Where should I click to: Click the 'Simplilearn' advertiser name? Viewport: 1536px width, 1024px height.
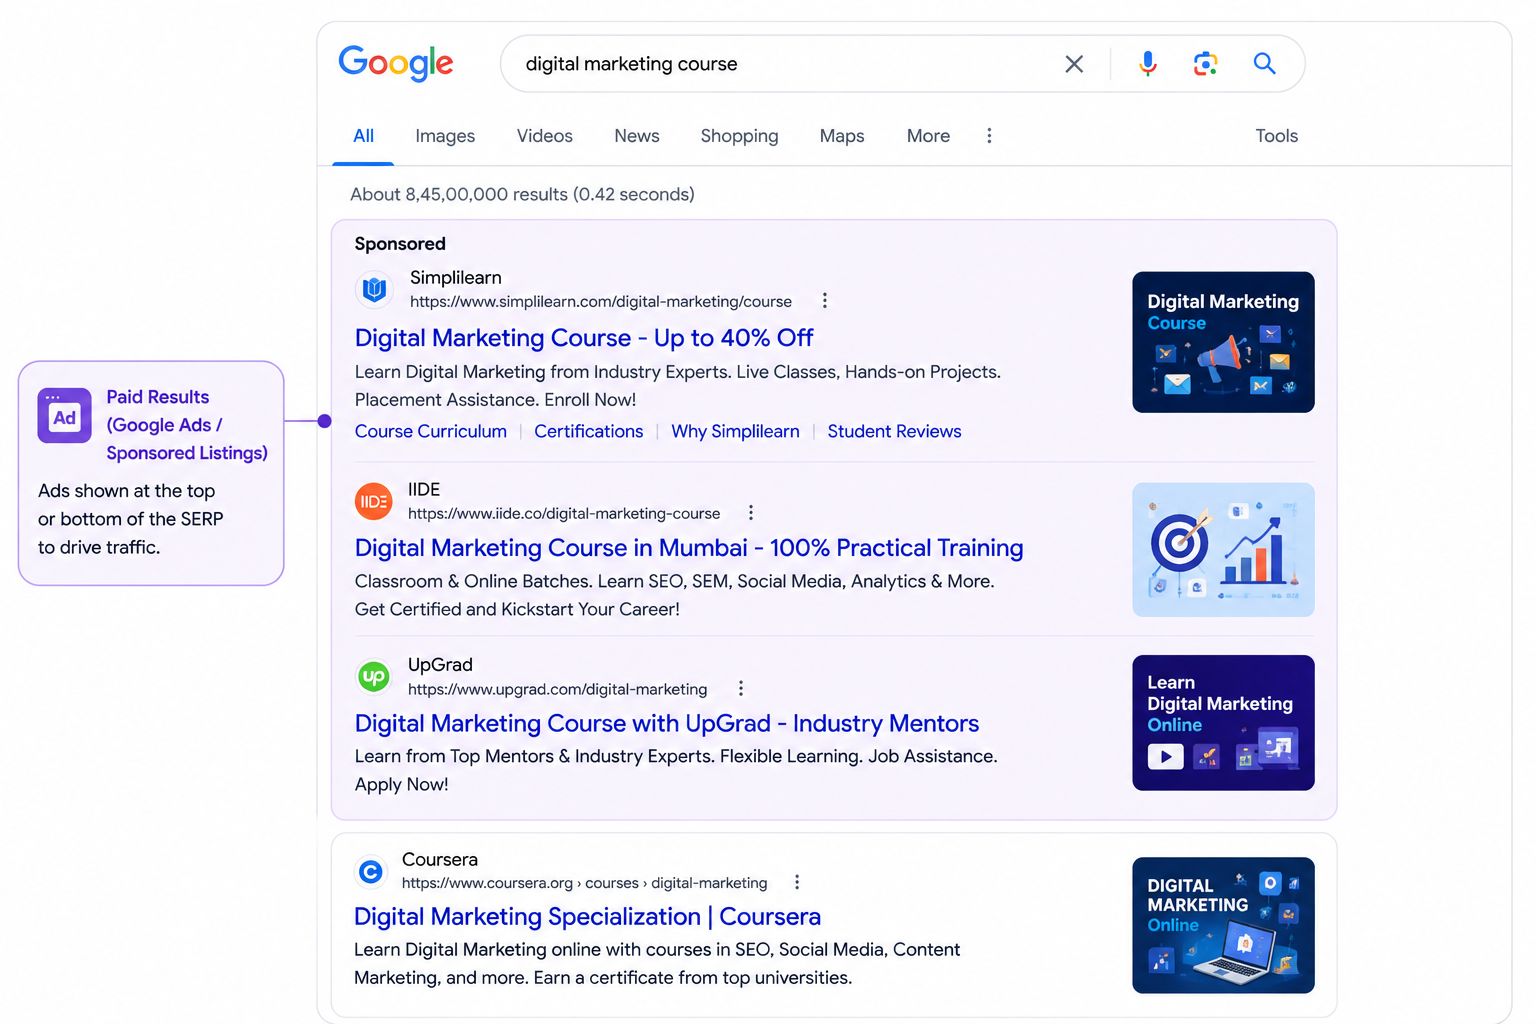(456, 278)
